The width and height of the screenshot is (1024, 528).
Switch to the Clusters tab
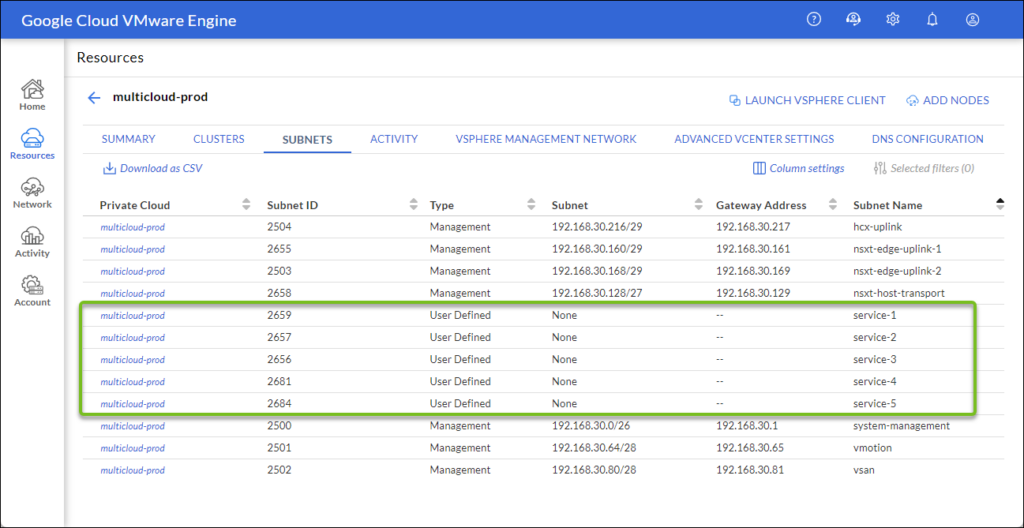coord(219,139)
